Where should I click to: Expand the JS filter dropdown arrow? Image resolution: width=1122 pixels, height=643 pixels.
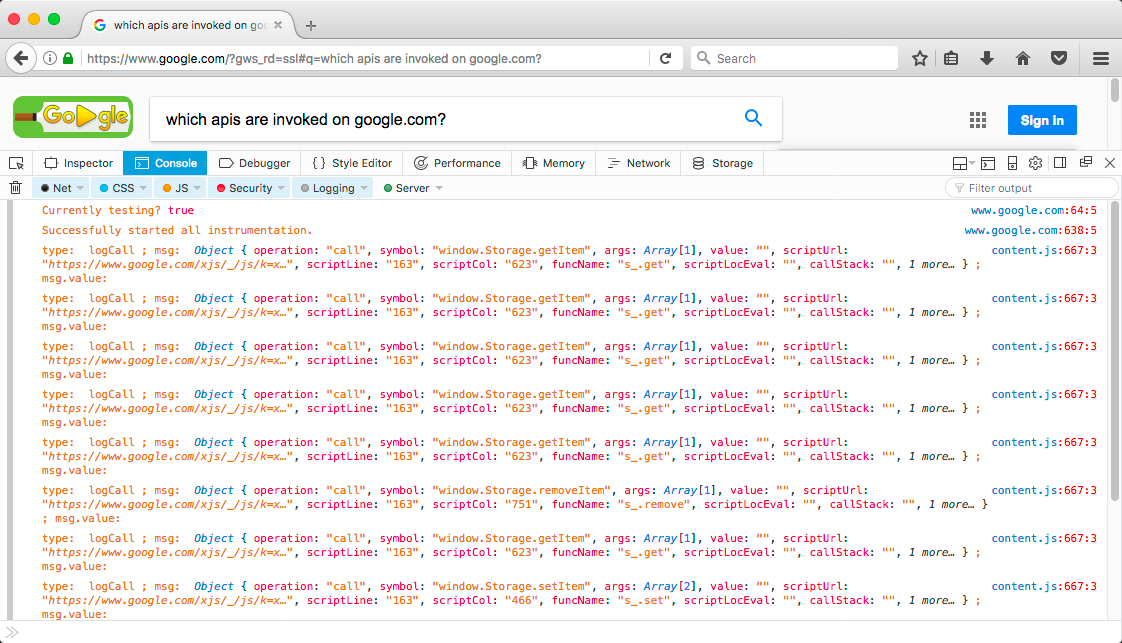[197, 188]
